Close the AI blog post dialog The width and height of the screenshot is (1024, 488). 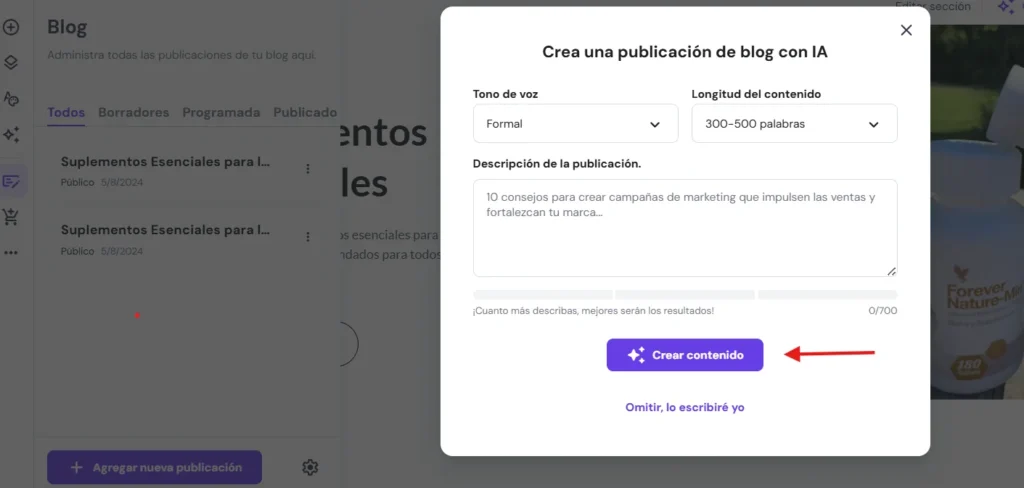pyautogui.click(x=906, y=30)
